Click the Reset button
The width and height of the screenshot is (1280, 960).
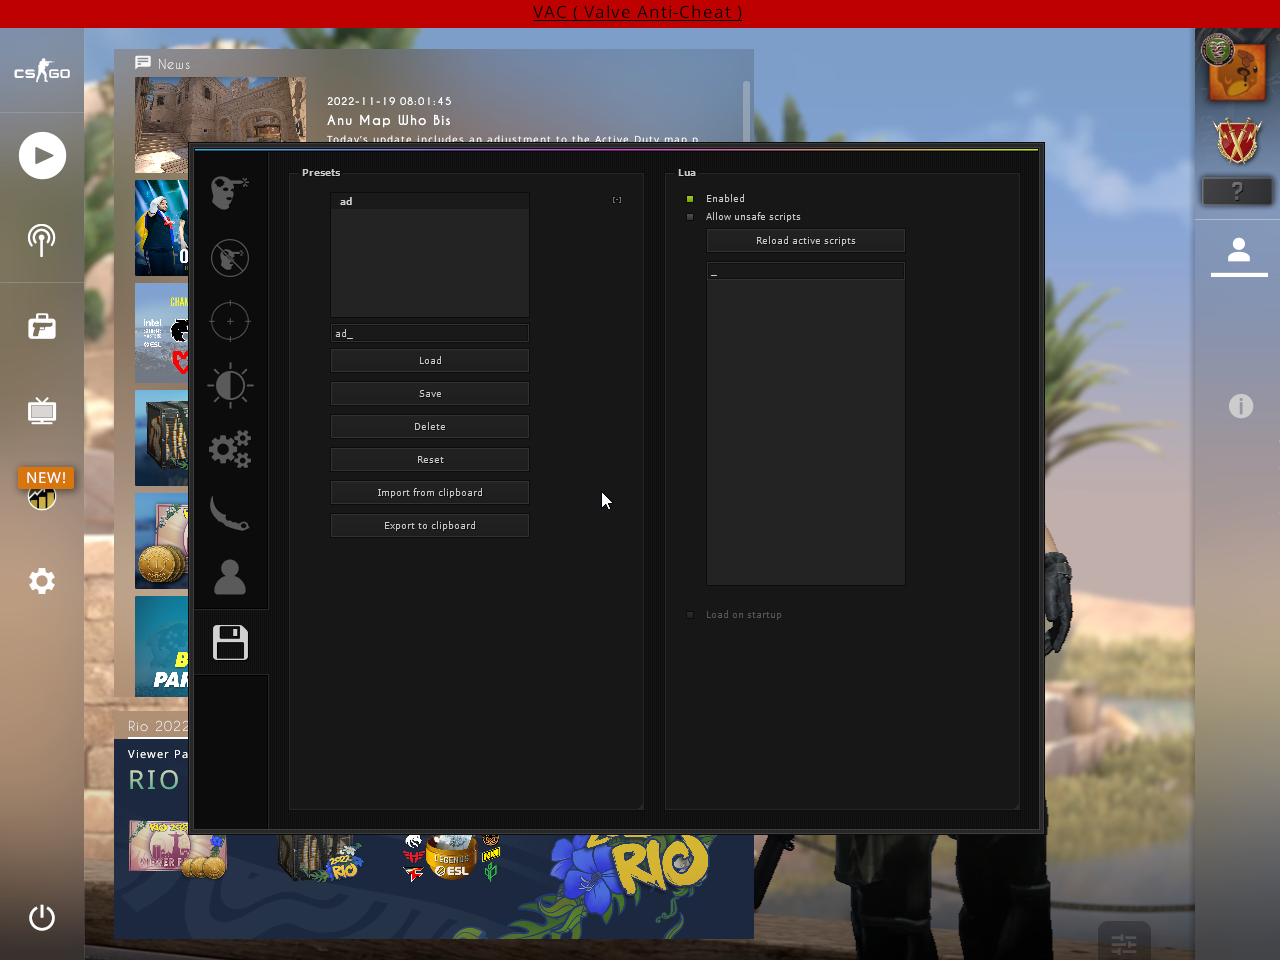(430, 460)
